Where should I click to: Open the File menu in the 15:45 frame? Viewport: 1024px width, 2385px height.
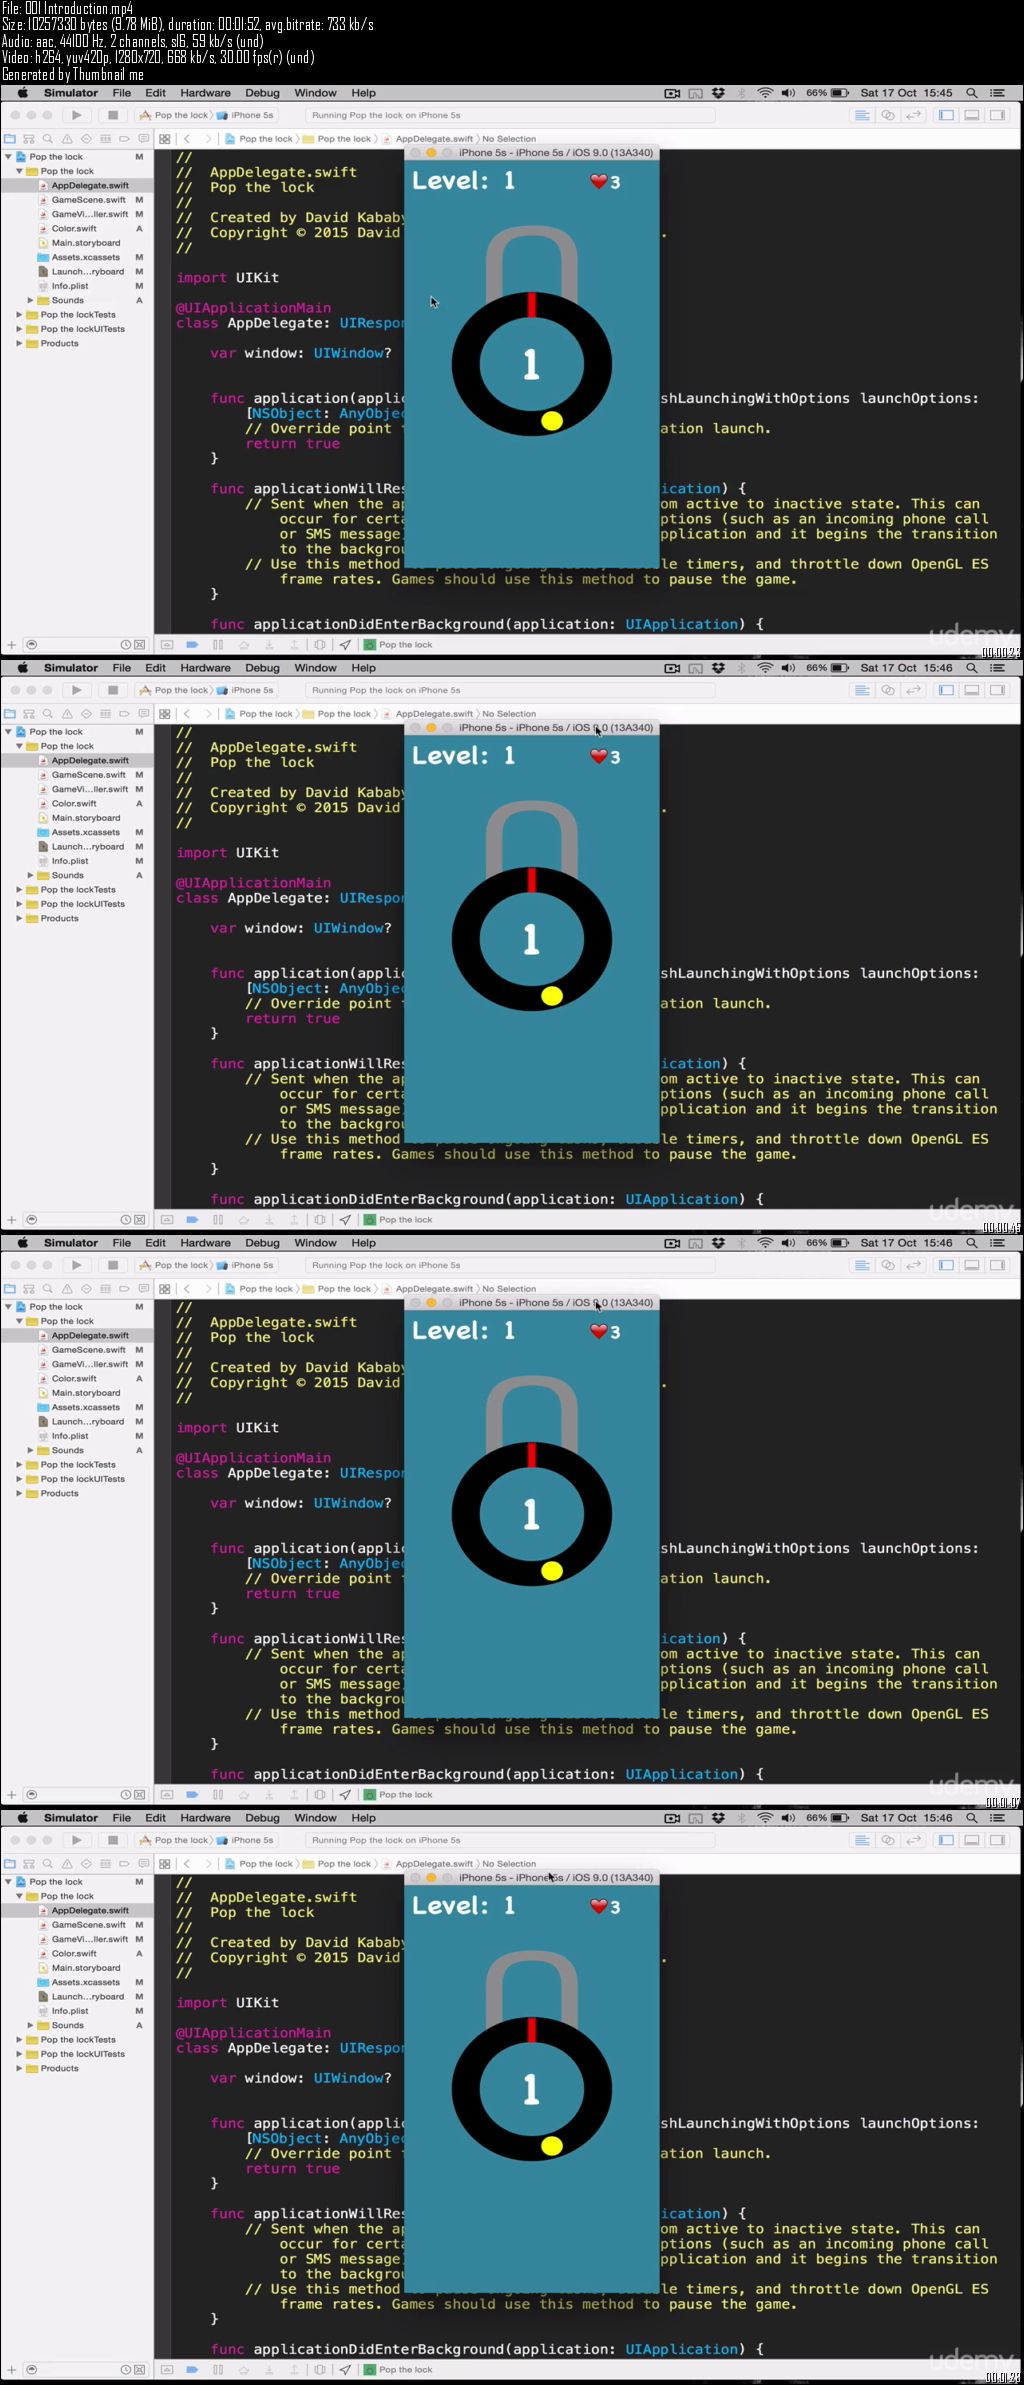pyautogui.click(x=122, y=93)
